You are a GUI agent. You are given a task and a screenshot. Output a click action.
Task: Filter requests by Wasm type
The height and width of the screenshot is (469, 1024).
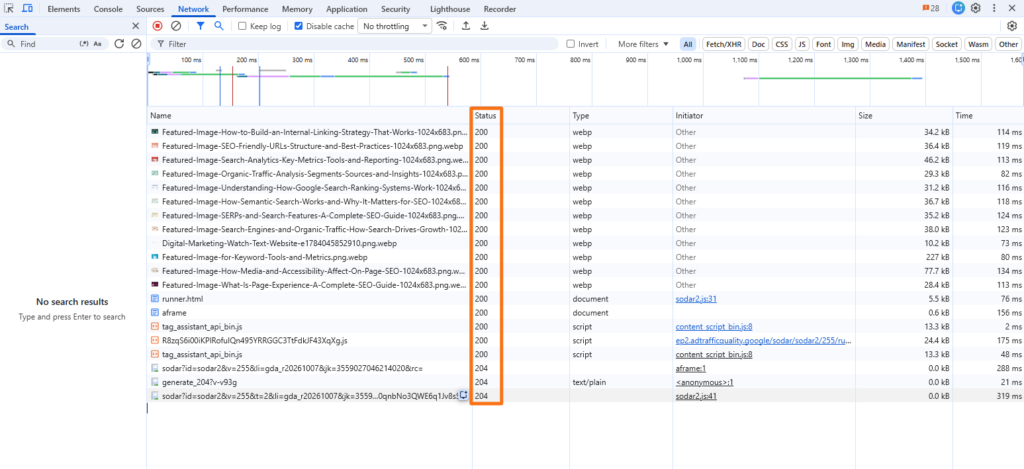(978, 44)
